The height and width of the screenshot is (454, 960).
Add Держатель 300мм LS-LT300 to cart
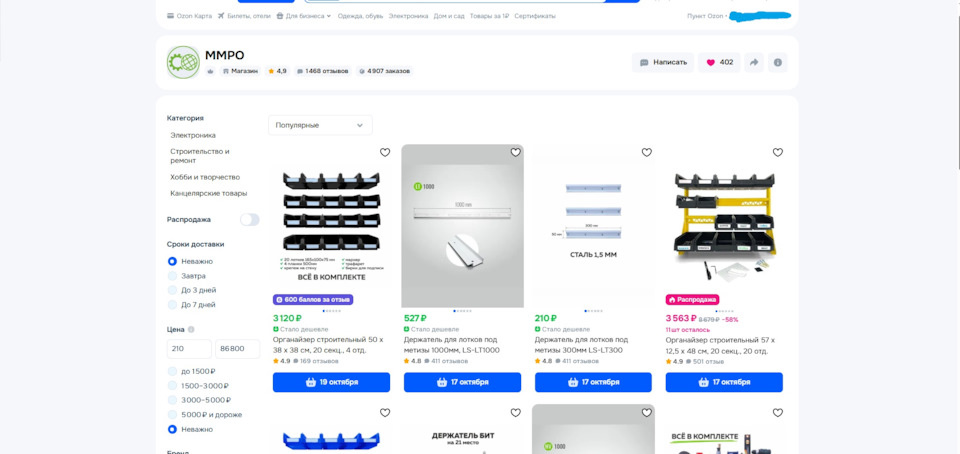point(593,382)
